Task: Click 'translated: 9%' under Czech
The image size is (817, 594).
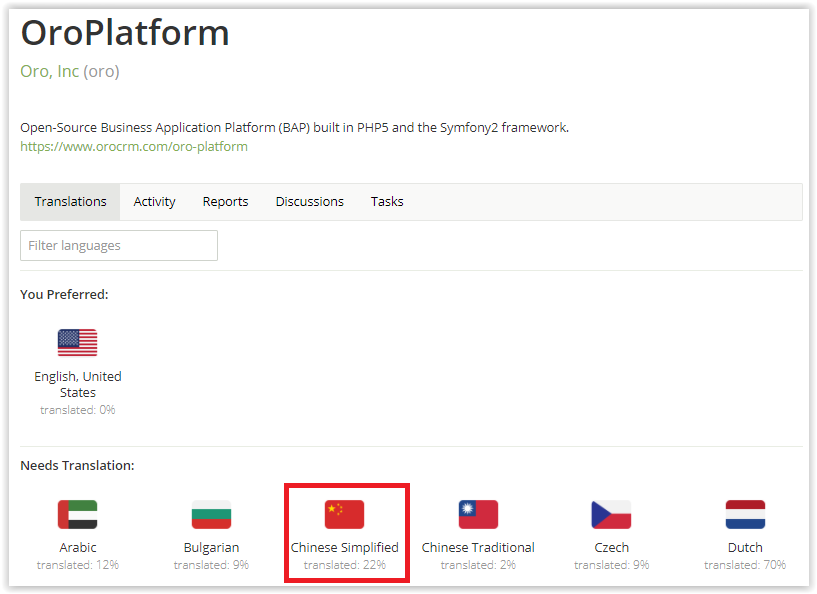Action: pos(611,565)
